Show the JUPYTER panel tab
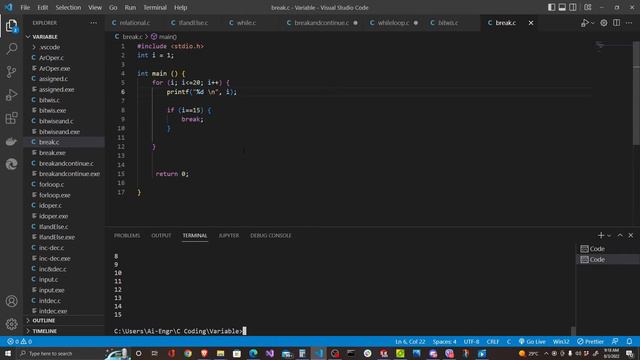This screenshot has width=640, height=360. pyautogui.click(x=229, y=236)
